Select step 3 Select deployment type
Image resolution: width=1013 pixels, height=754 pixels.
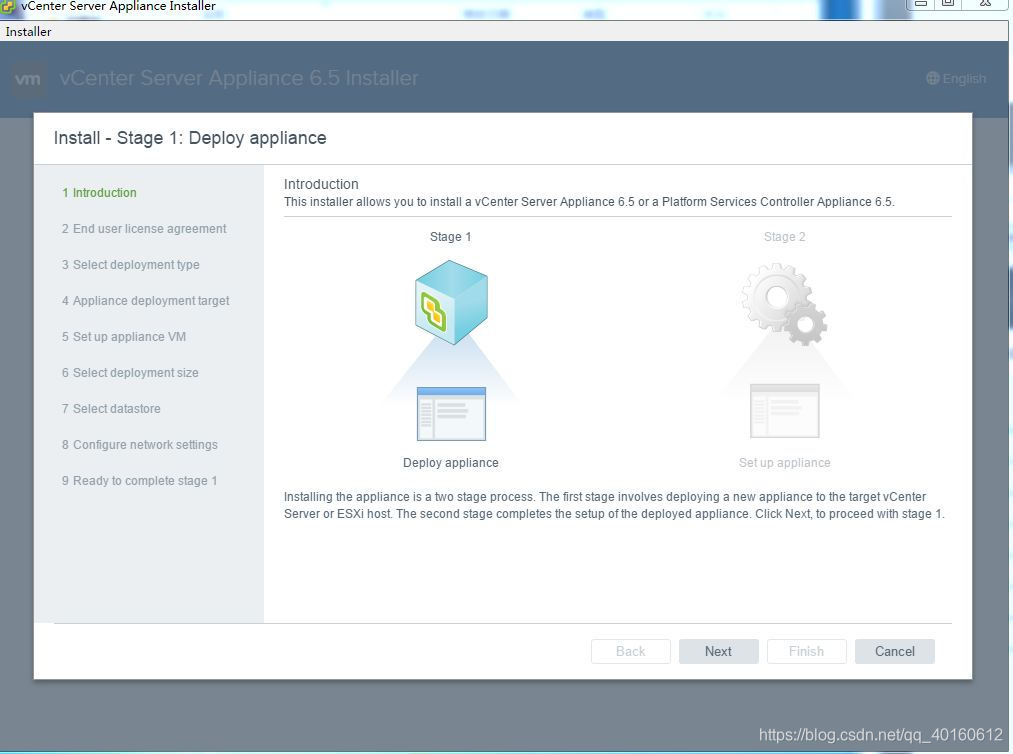click(131, 265)
